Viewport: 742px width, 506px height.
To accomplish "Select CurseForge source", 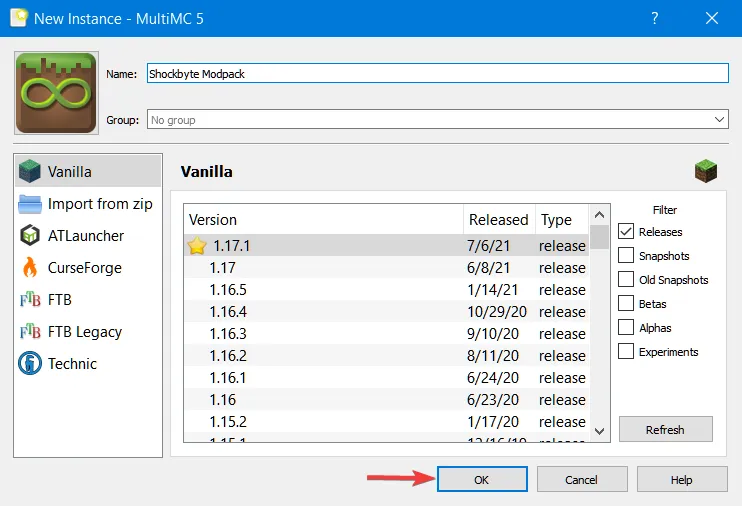I will (x=88, y=267).
